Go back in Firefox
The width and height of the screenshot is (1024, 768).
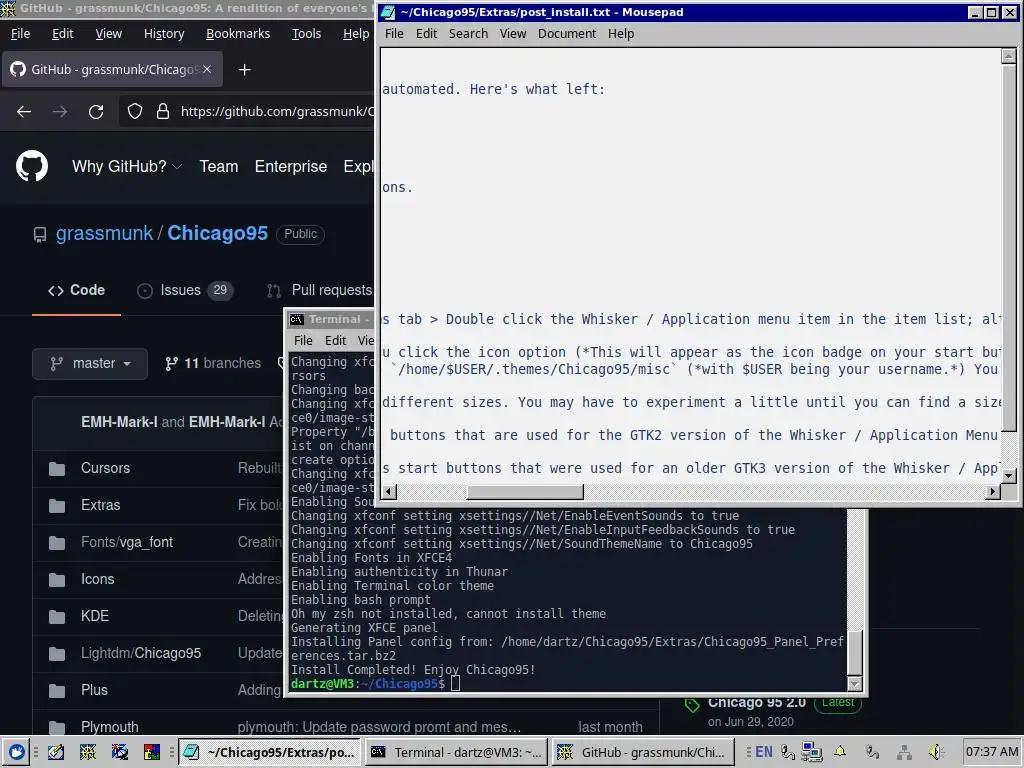coord(24,112)
